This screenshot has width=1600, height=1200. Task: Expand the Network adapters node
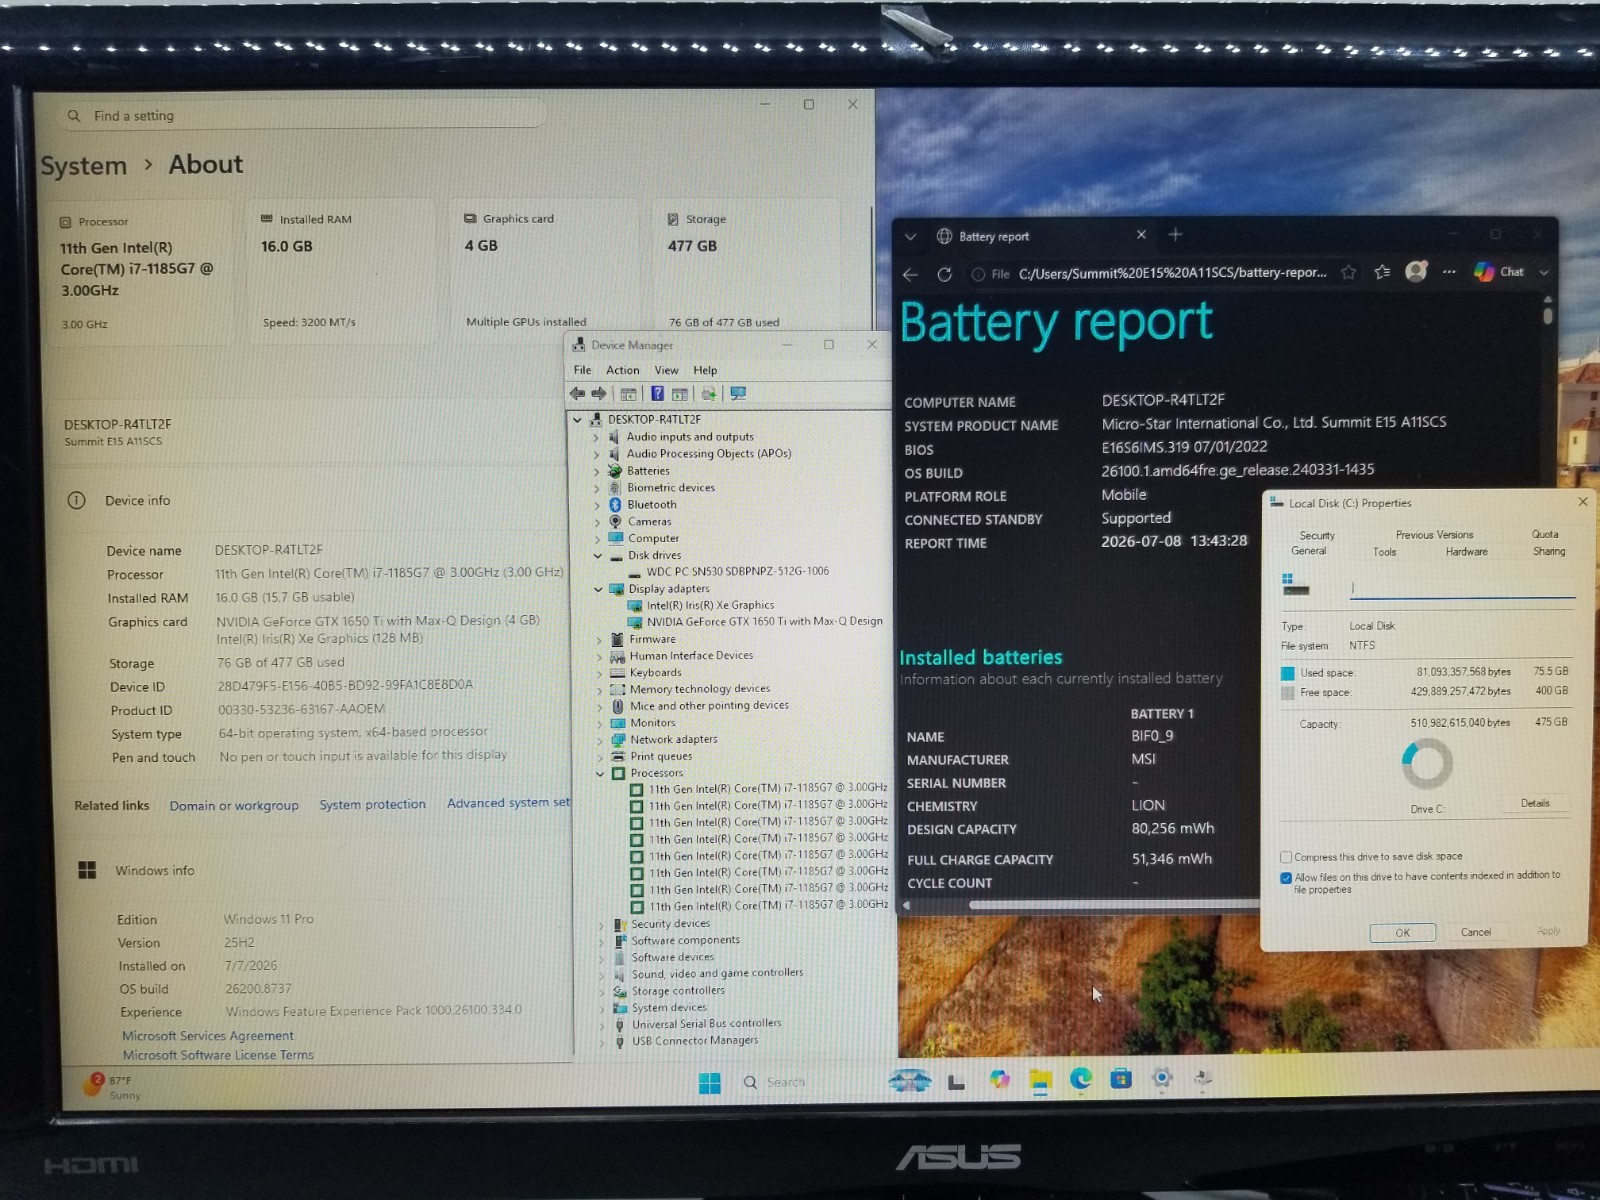[600, 740]
